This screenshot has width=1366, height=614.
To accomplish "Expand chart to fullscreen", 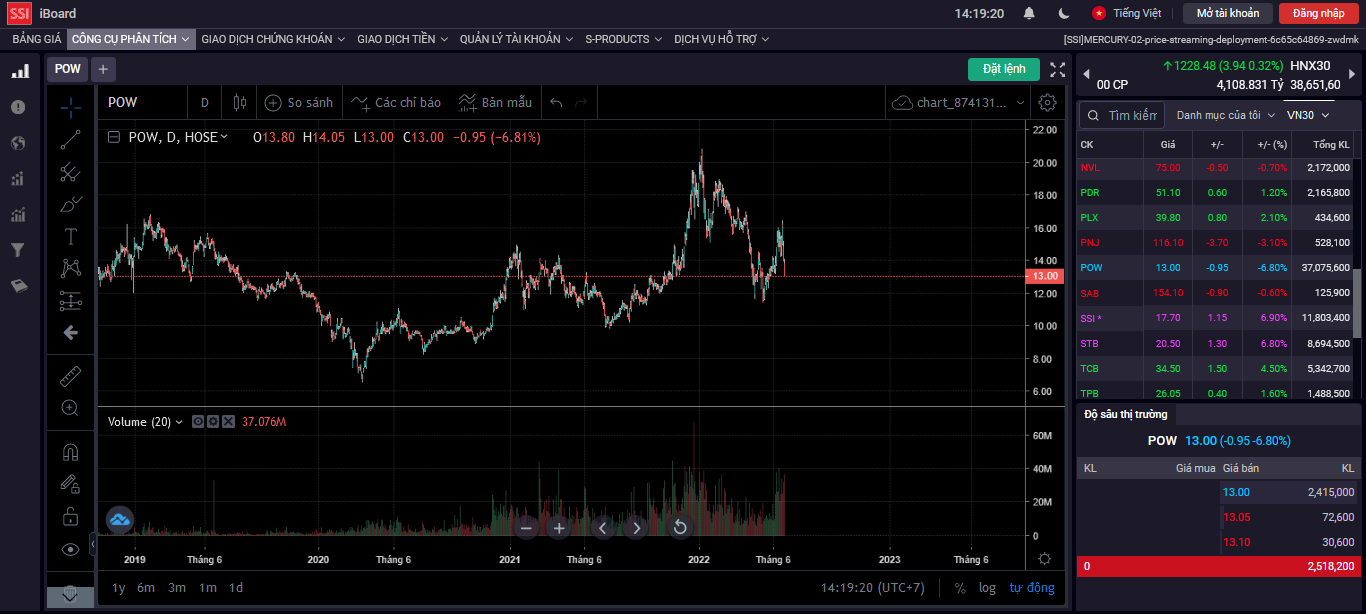I will click(1058, 69).
